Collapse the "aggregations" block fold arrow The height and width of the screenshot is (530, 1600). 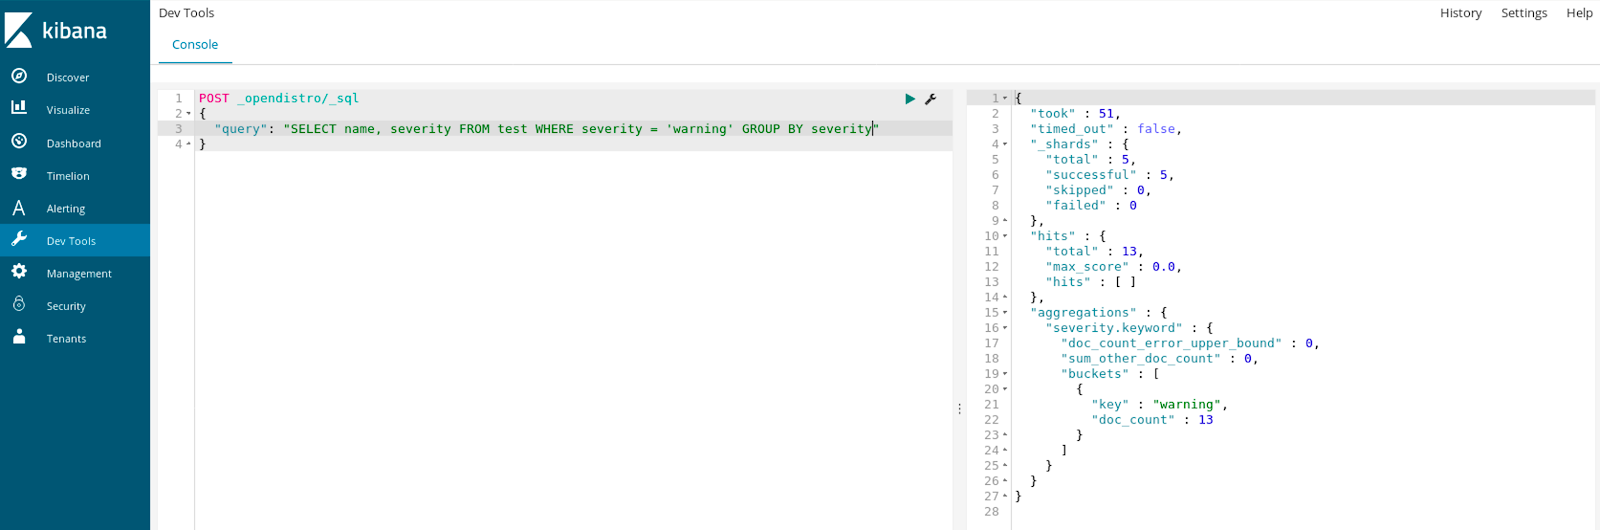[1005, 313]
